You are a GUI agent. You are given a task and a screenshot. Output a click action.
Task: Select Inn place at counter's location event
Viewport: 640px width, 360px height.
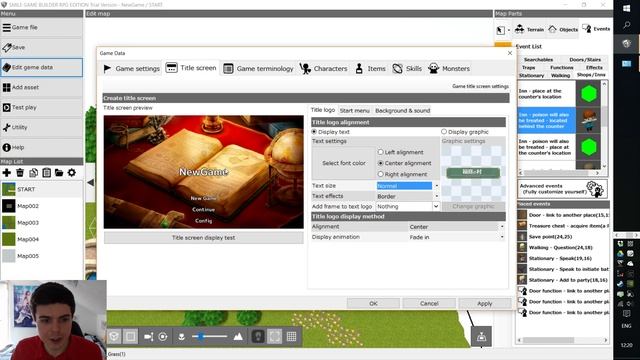tap(559, 94)
